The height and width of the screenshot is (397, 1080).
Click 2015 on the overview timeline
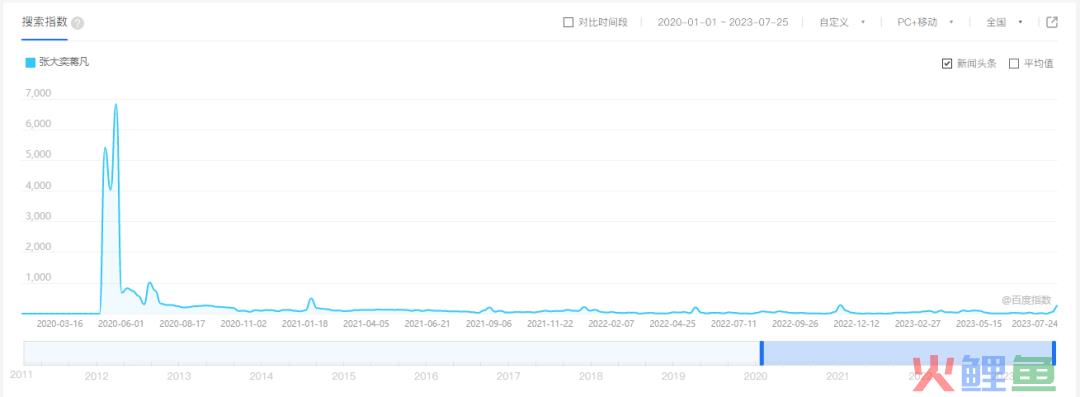point(344,376)
